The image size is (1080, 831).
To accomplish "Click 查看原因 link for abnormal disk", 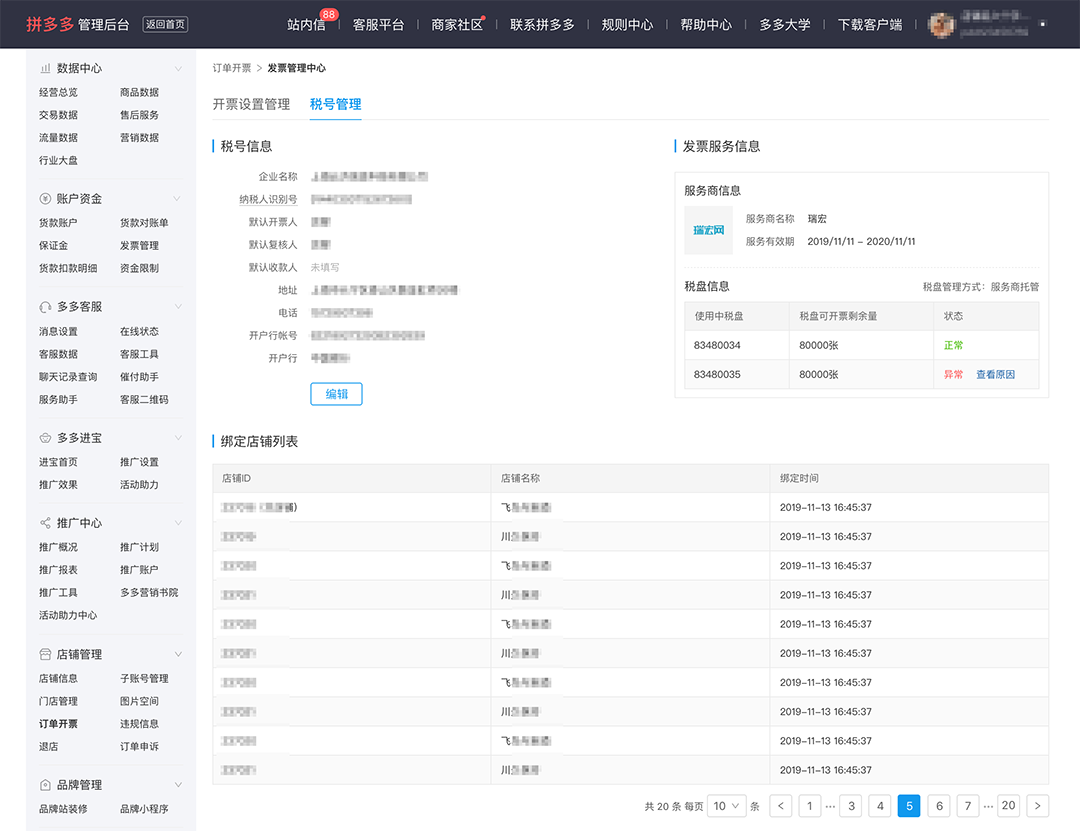I will tap(995, 374).
